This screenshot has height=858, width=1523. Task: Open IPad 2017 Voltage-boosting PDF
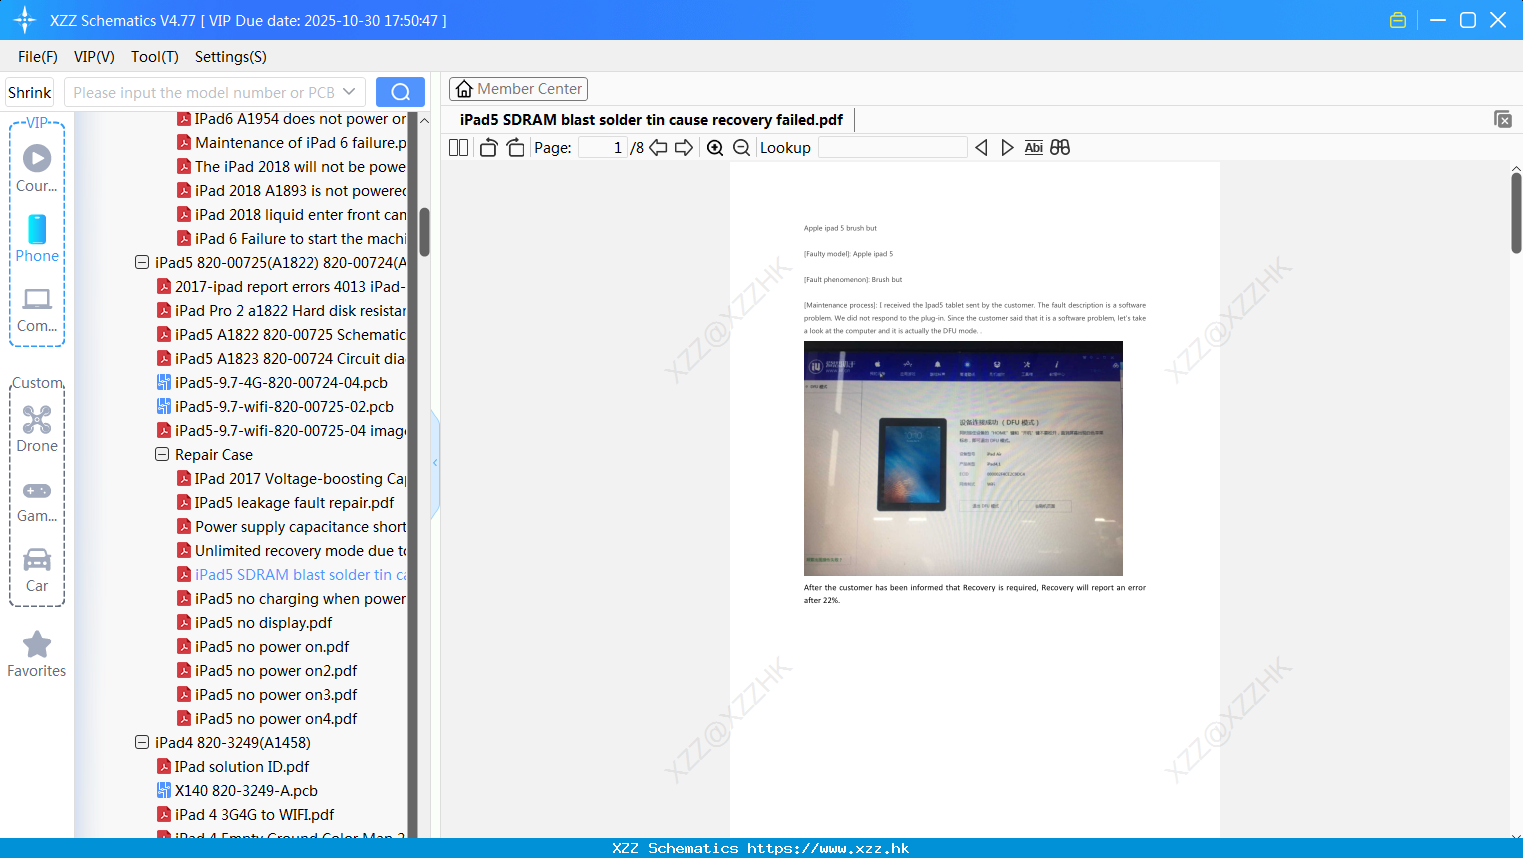(x=300, y=479)
